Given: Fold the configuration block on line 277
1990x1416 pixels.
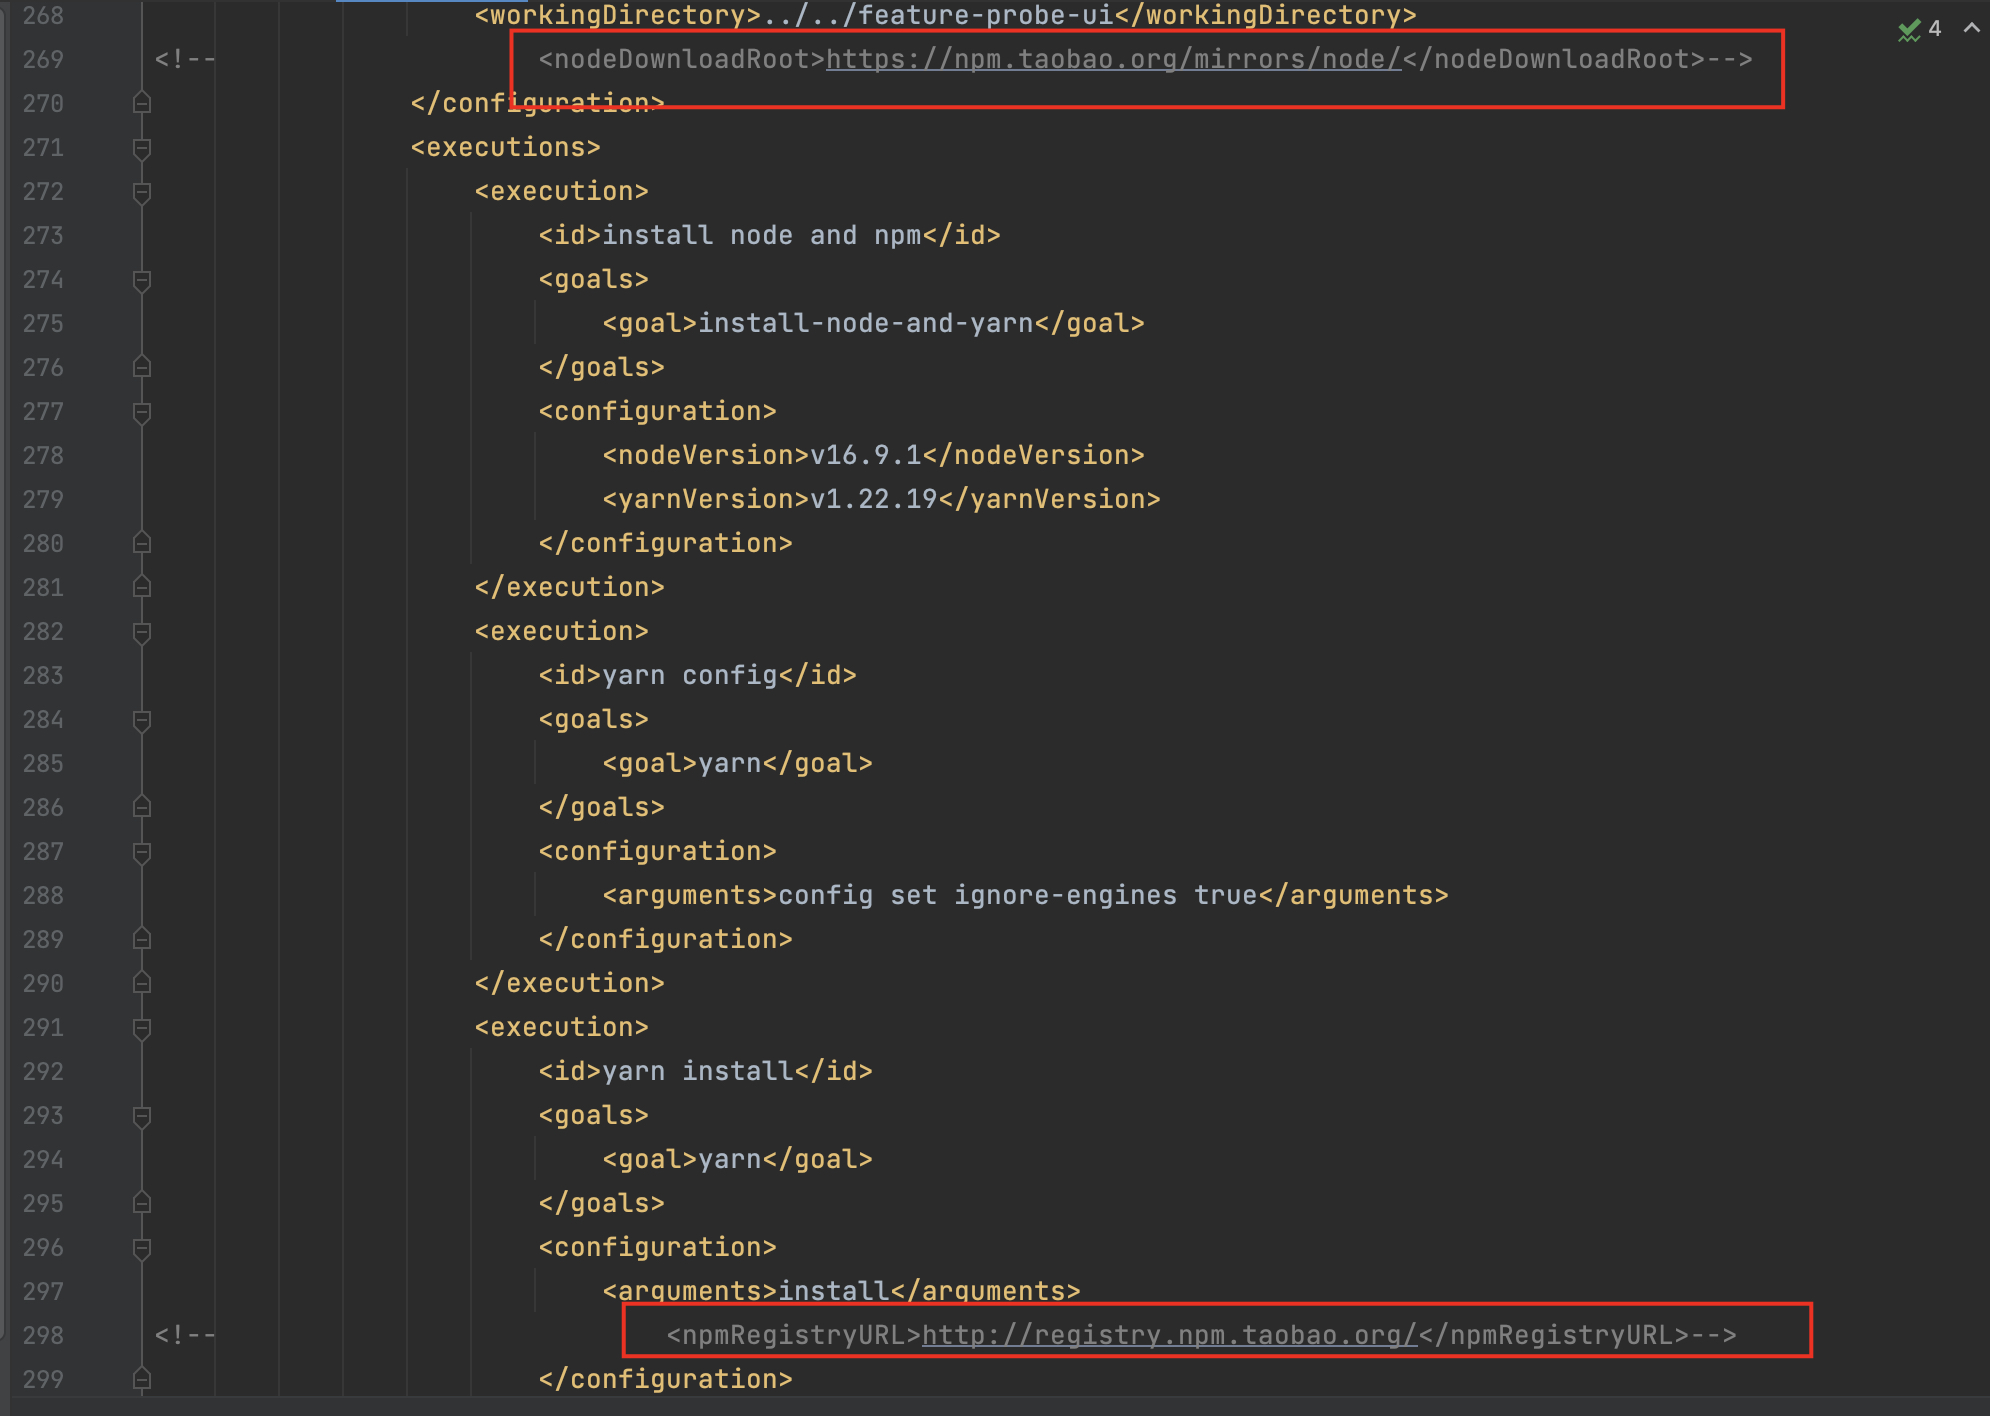Looking at the screenshot, I should 142,412.
